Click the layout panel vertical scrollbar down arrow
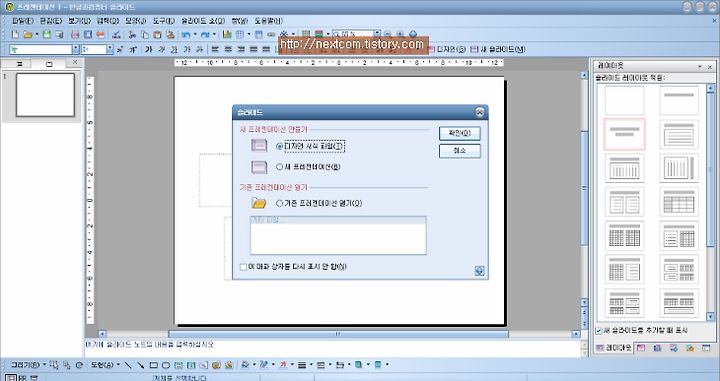 pos(710,317)
